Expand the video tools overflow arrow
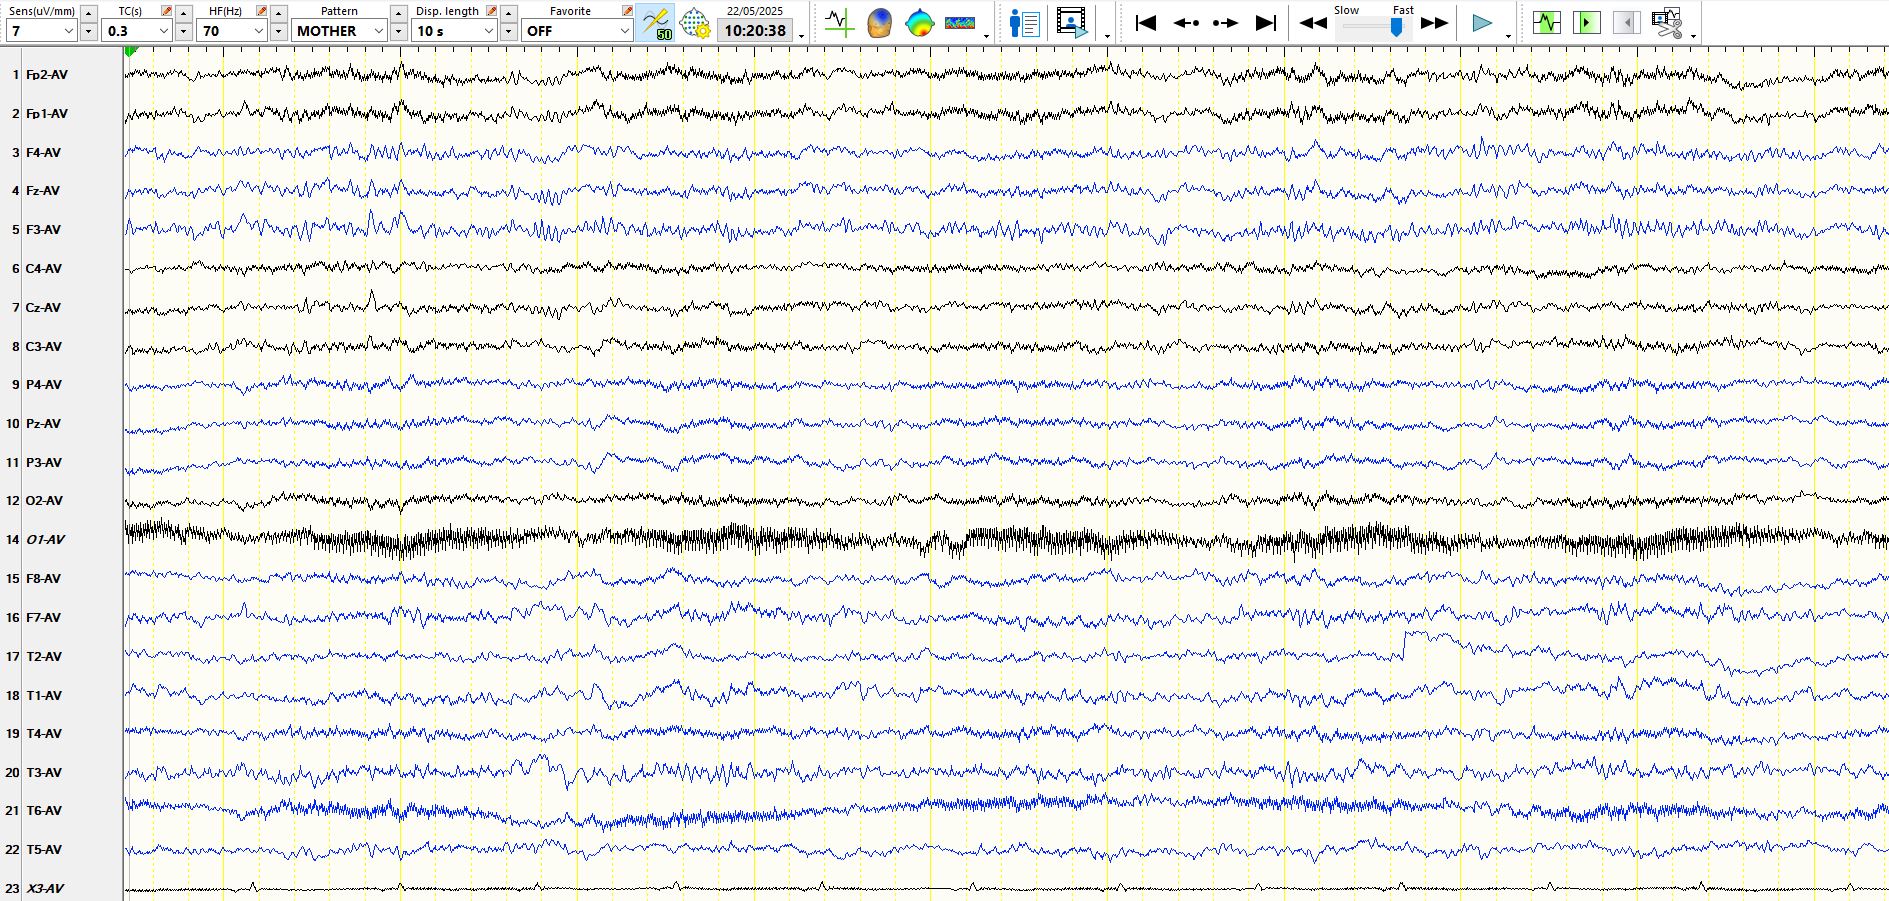 click(x=1107, y=35)
